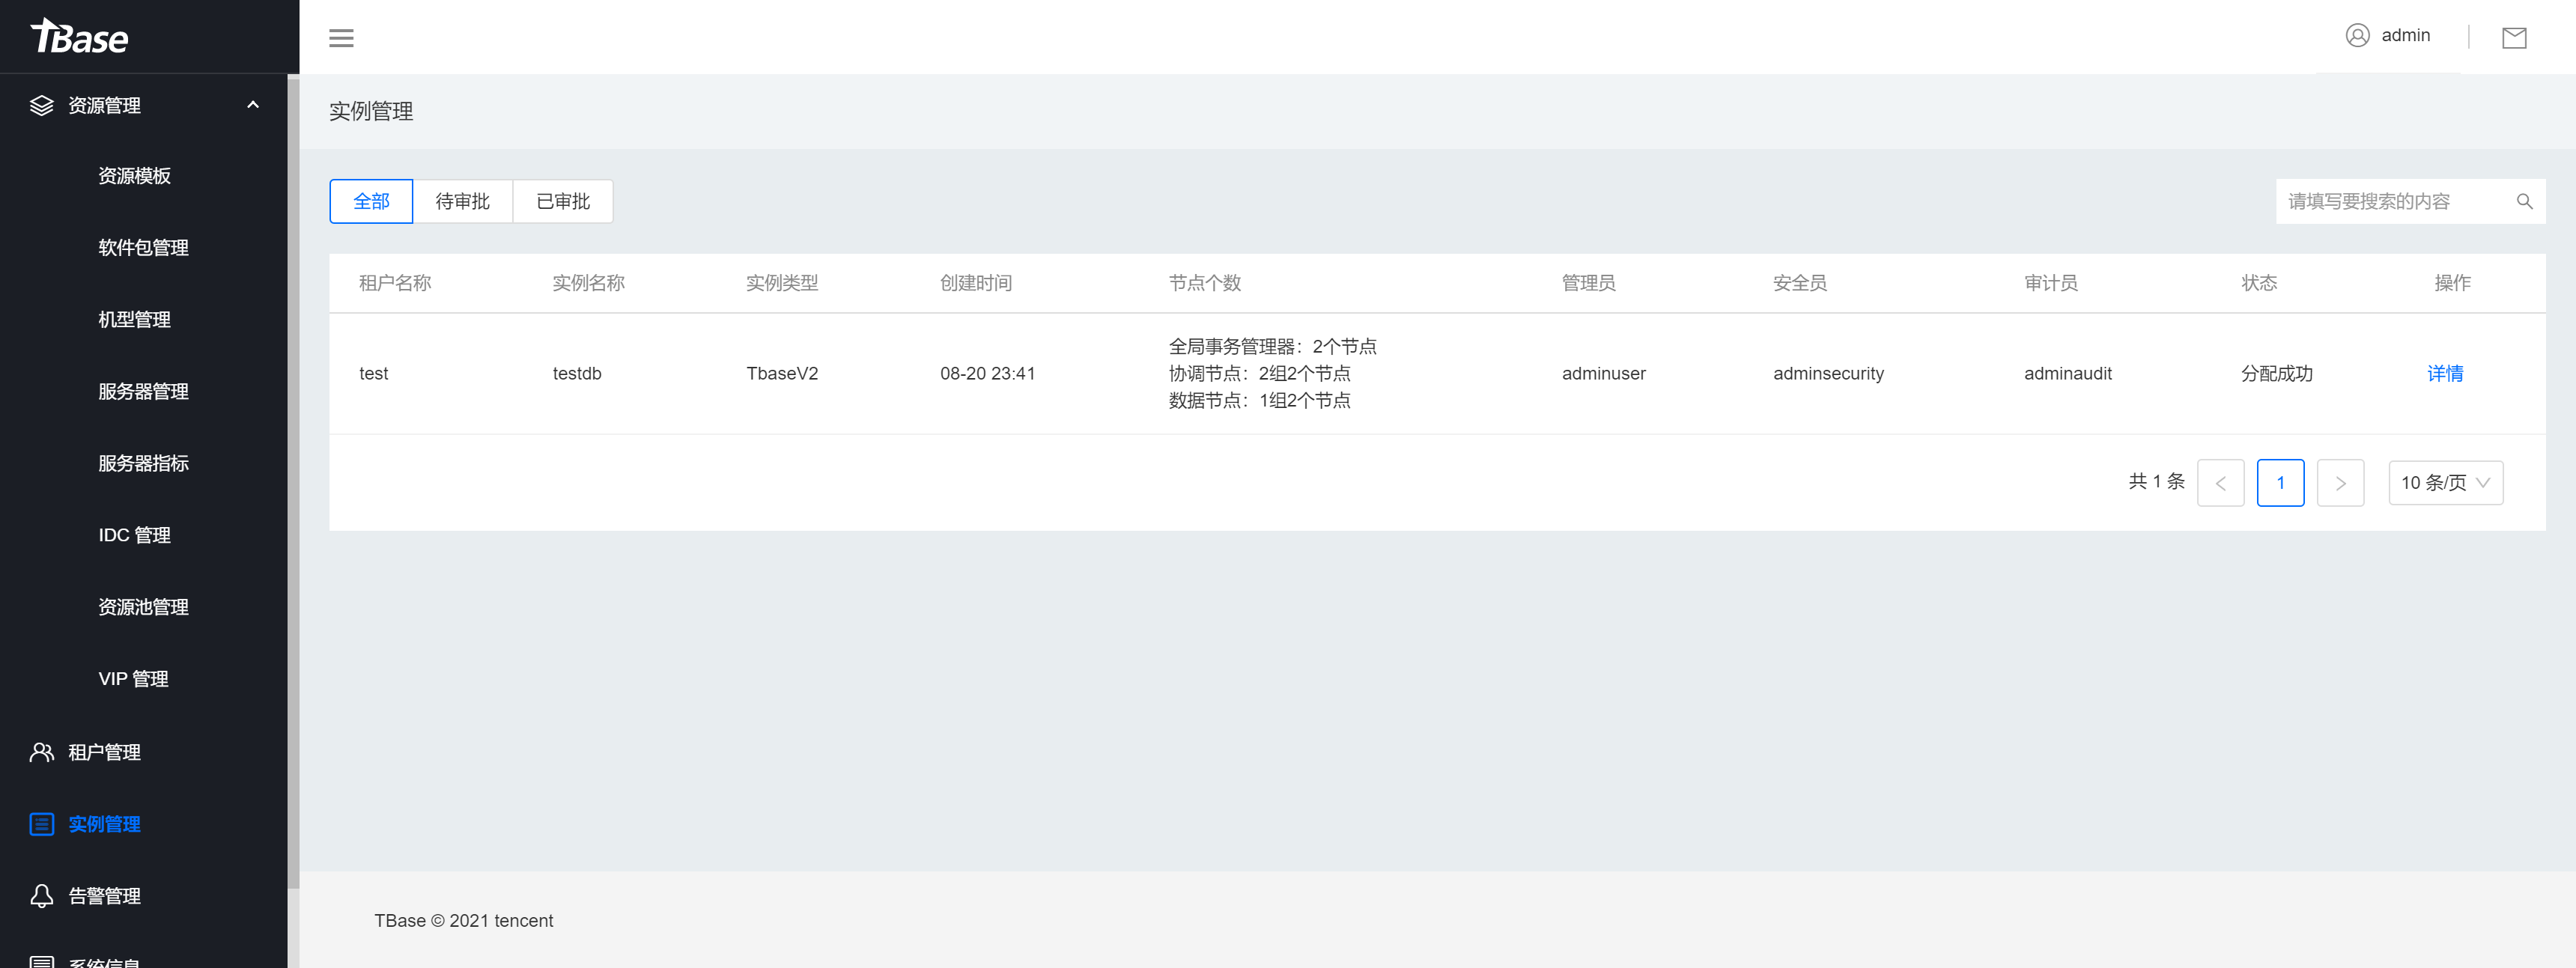Select the 实例管理 document icon
Screen dimensions: 2576x968
[x=41, y=824]
